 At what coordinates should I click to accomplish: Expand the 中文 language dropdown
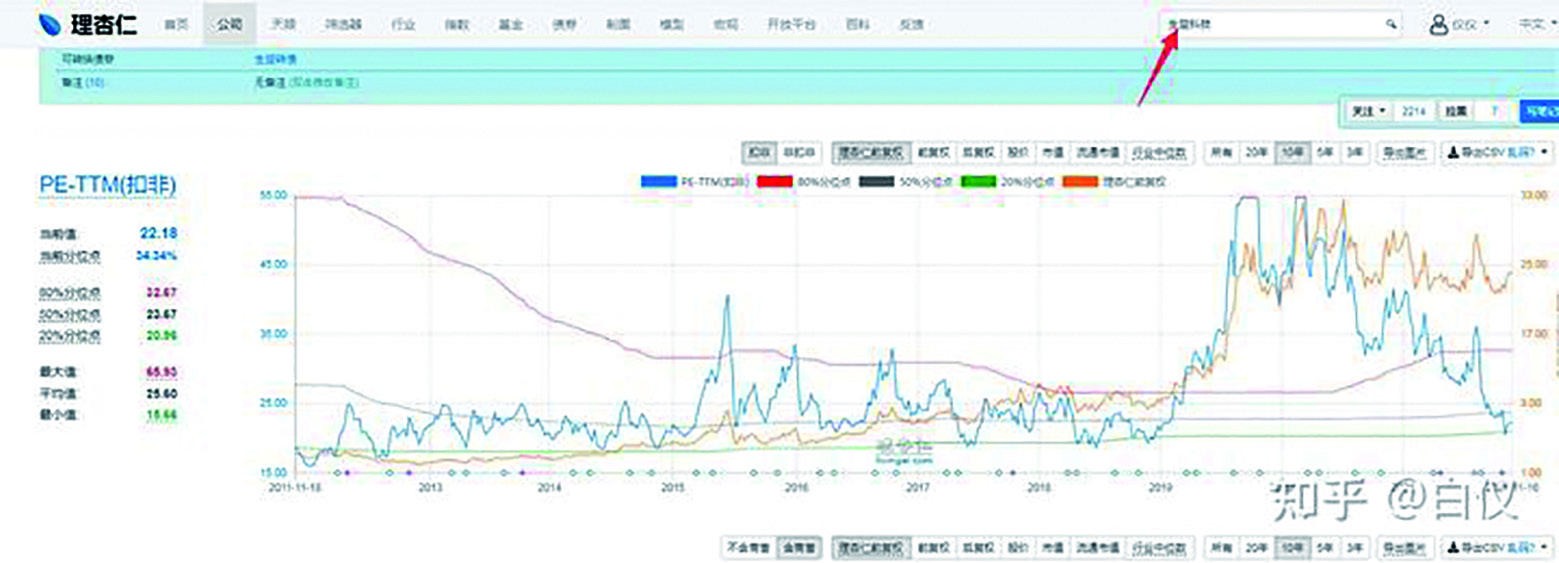coord(1537,24)
